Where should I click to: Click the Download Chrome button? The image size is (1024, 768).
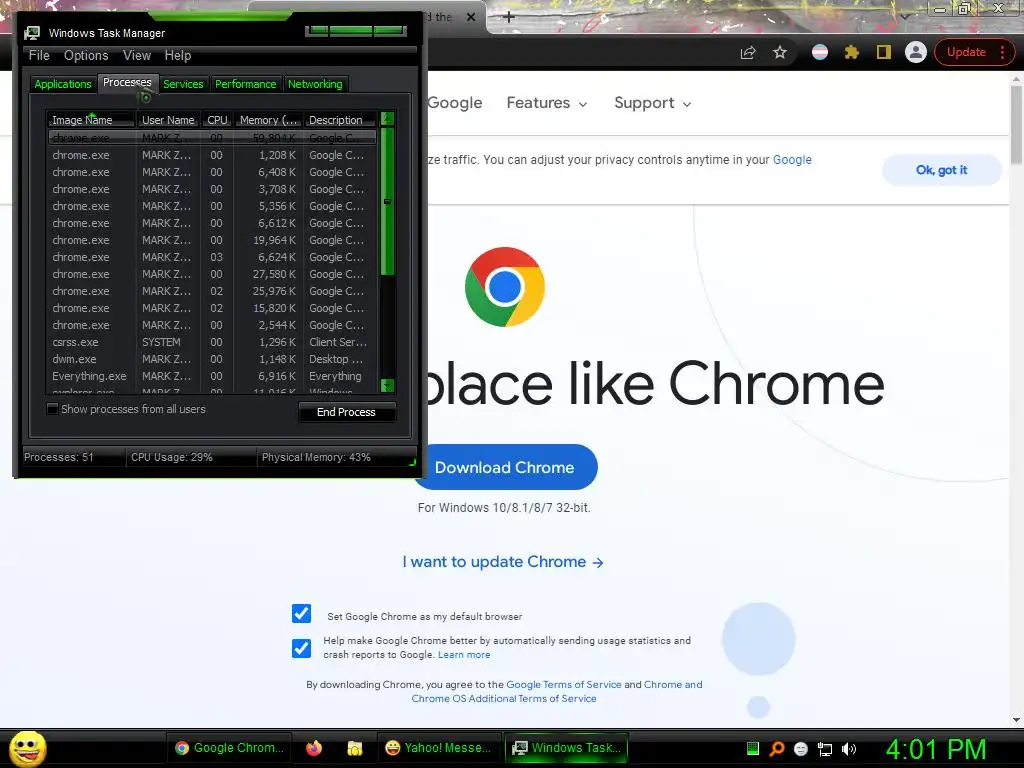coord(505,468)
